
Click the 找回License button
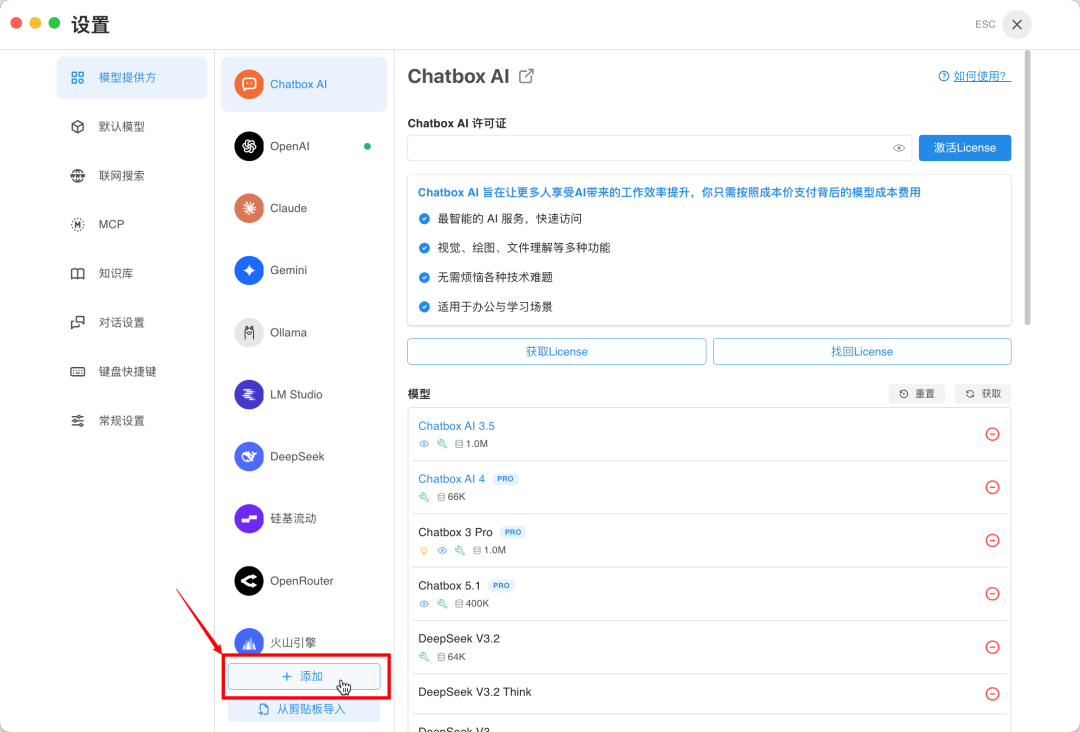click(x=862, y=351)
